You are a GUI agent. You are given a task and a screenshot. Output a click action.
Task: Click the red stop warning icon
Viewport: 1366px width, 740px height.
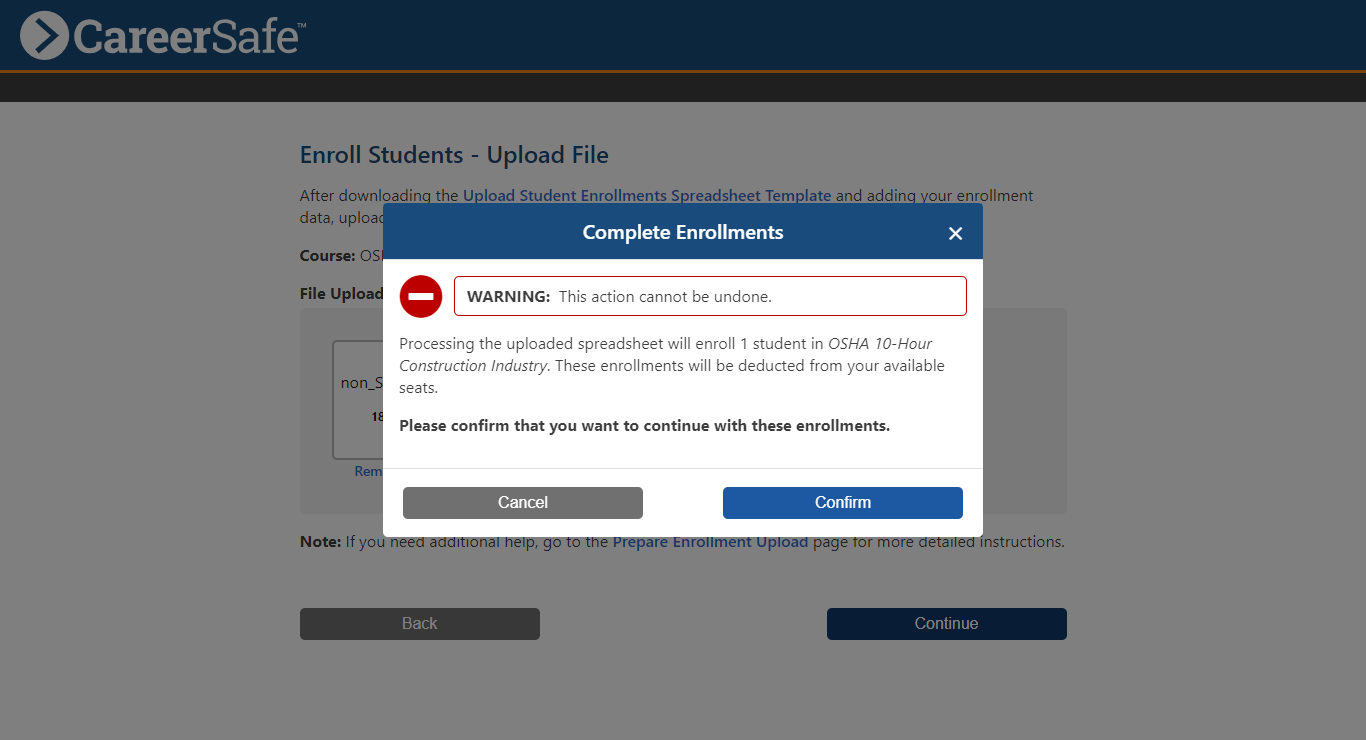(420, 296)
